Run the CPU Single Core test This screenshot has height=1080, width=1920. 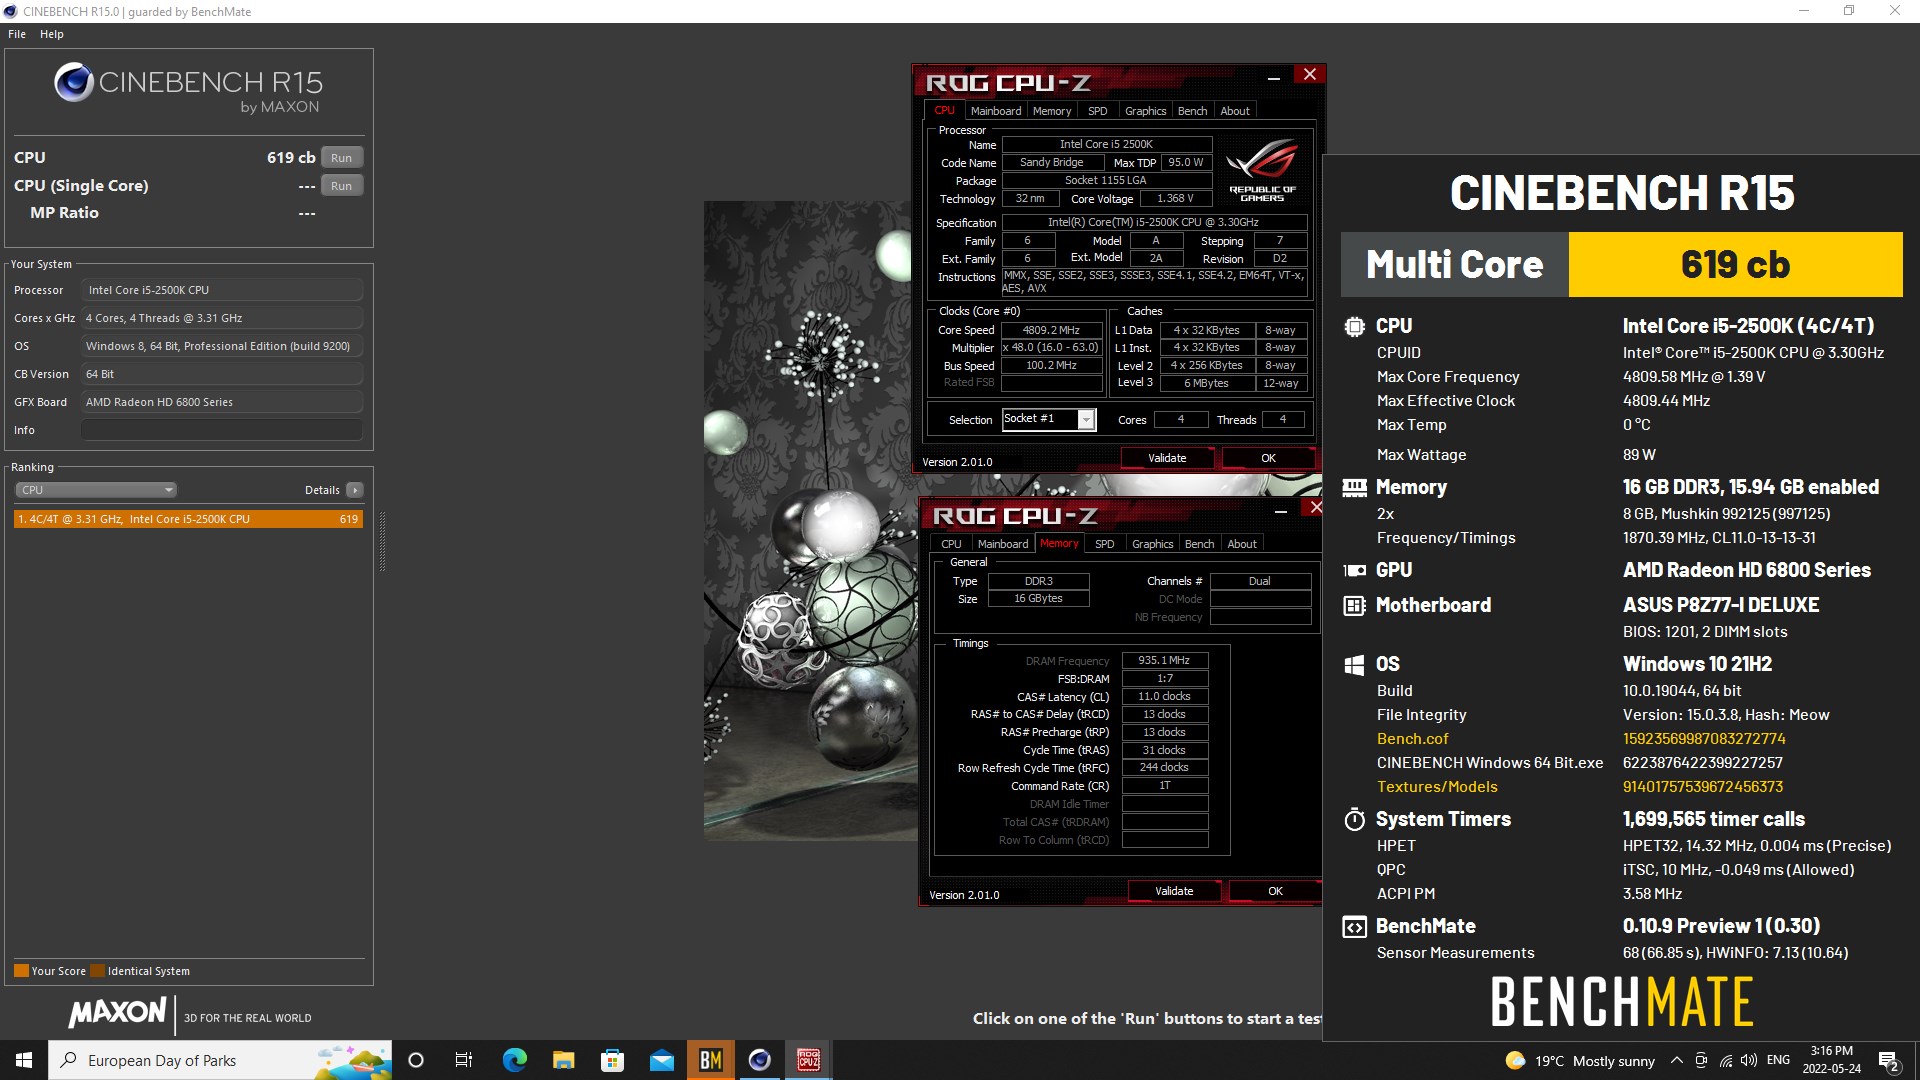coord(342,186)
